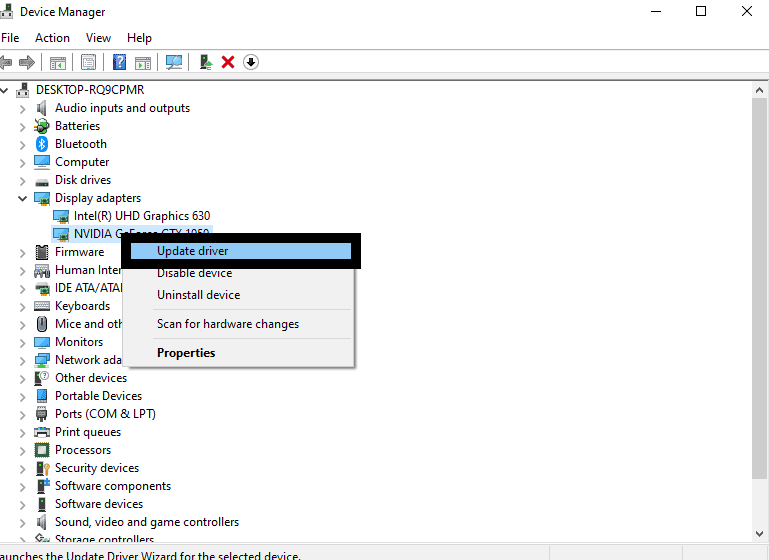Expand Sound, video and game controllers
Screen dimensions: 769x560
(23, 523)
